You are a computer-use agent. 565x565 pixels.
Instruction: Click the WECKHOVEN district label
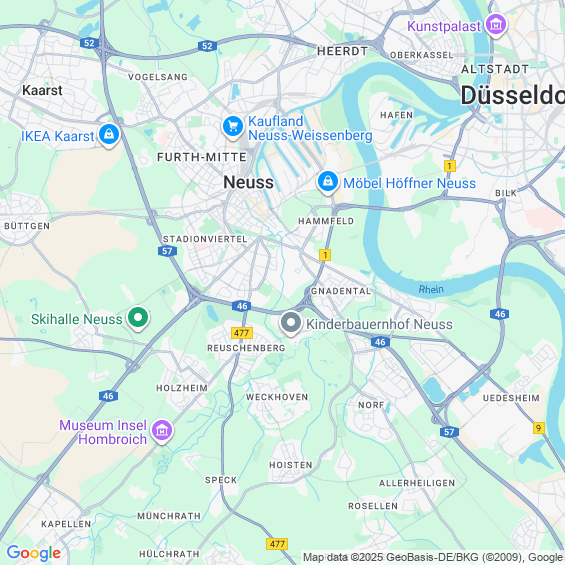tap(277, 397)
